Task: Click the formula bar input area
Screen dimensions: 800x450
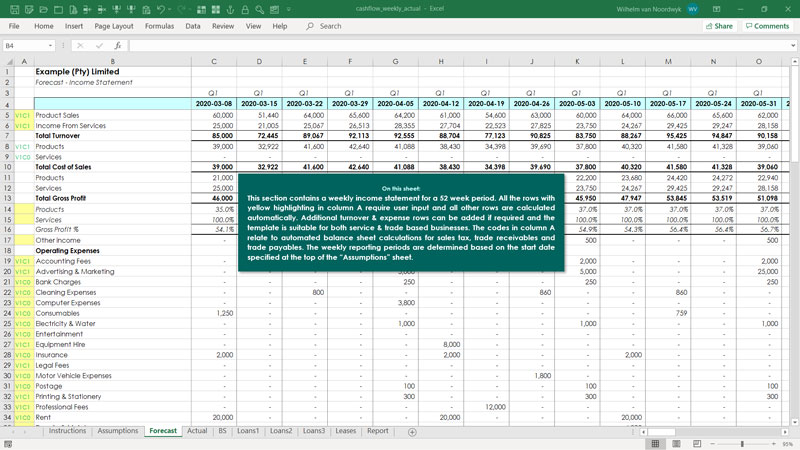Action: pos(459,45)
